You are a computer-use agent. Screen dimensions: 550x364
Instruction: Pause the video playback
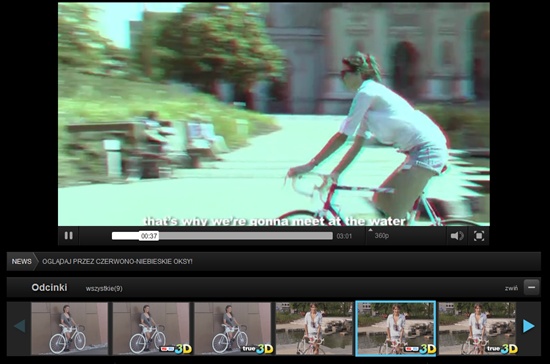(69, 236)
